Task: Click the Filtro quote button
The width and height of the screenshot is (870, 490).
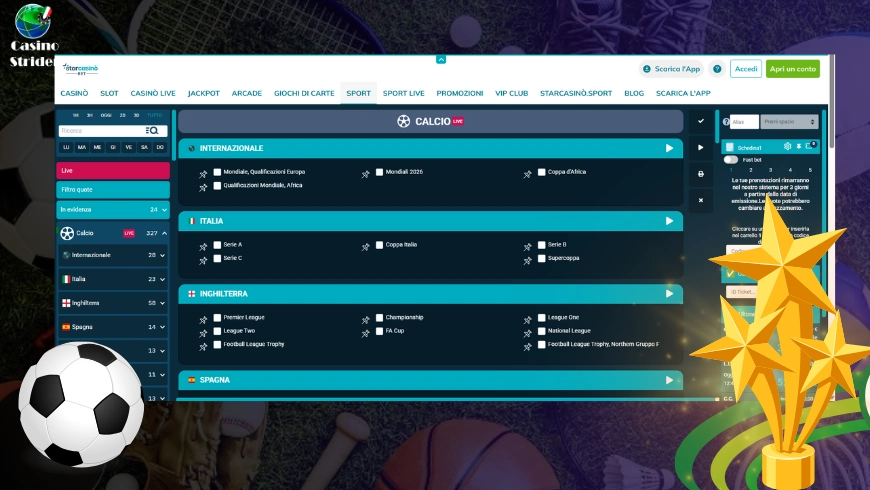Action: click(x=113, y=190)
